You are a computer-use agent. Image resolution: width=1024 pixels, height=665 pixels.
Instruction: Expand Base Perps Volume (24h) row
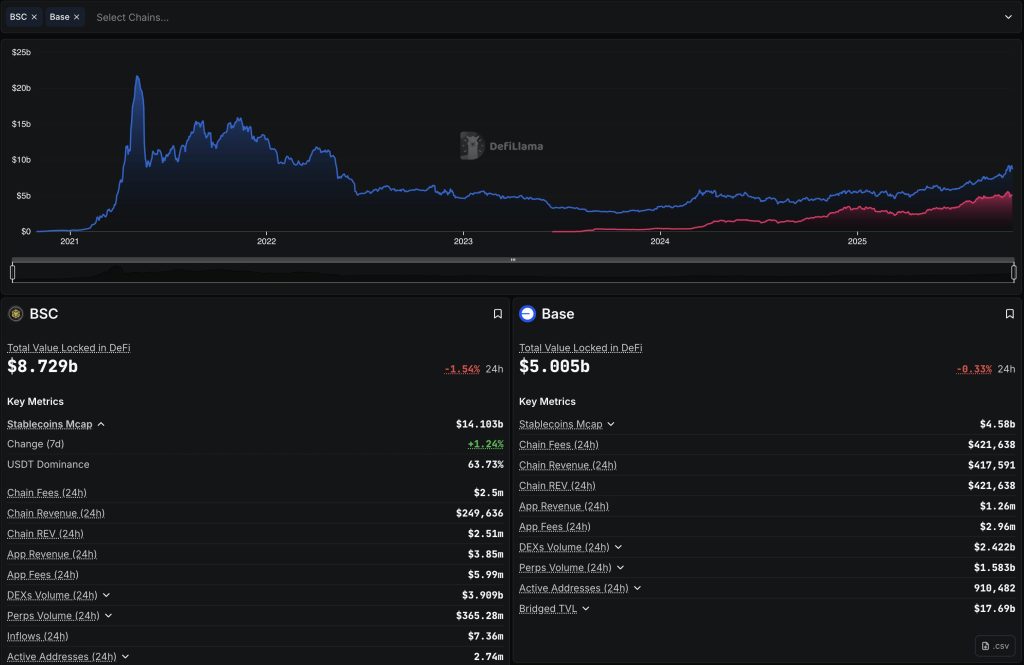click(620, 568)
